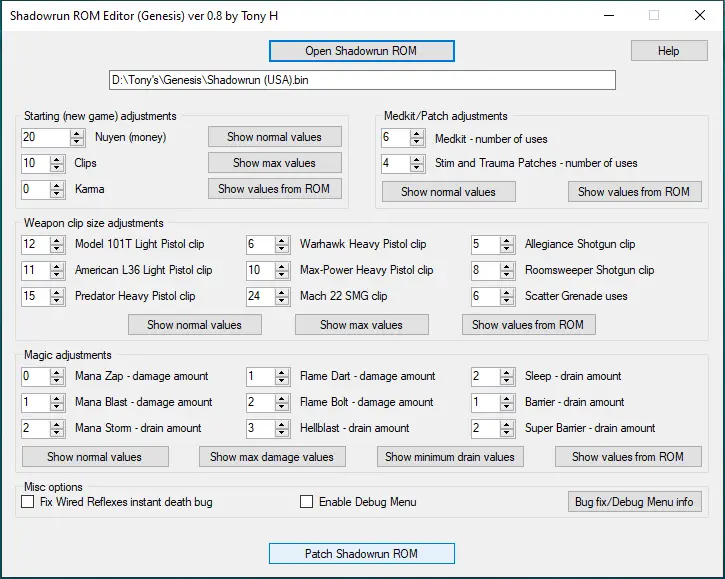
Task: Click the Clips value field
Action: click(35, 163)
